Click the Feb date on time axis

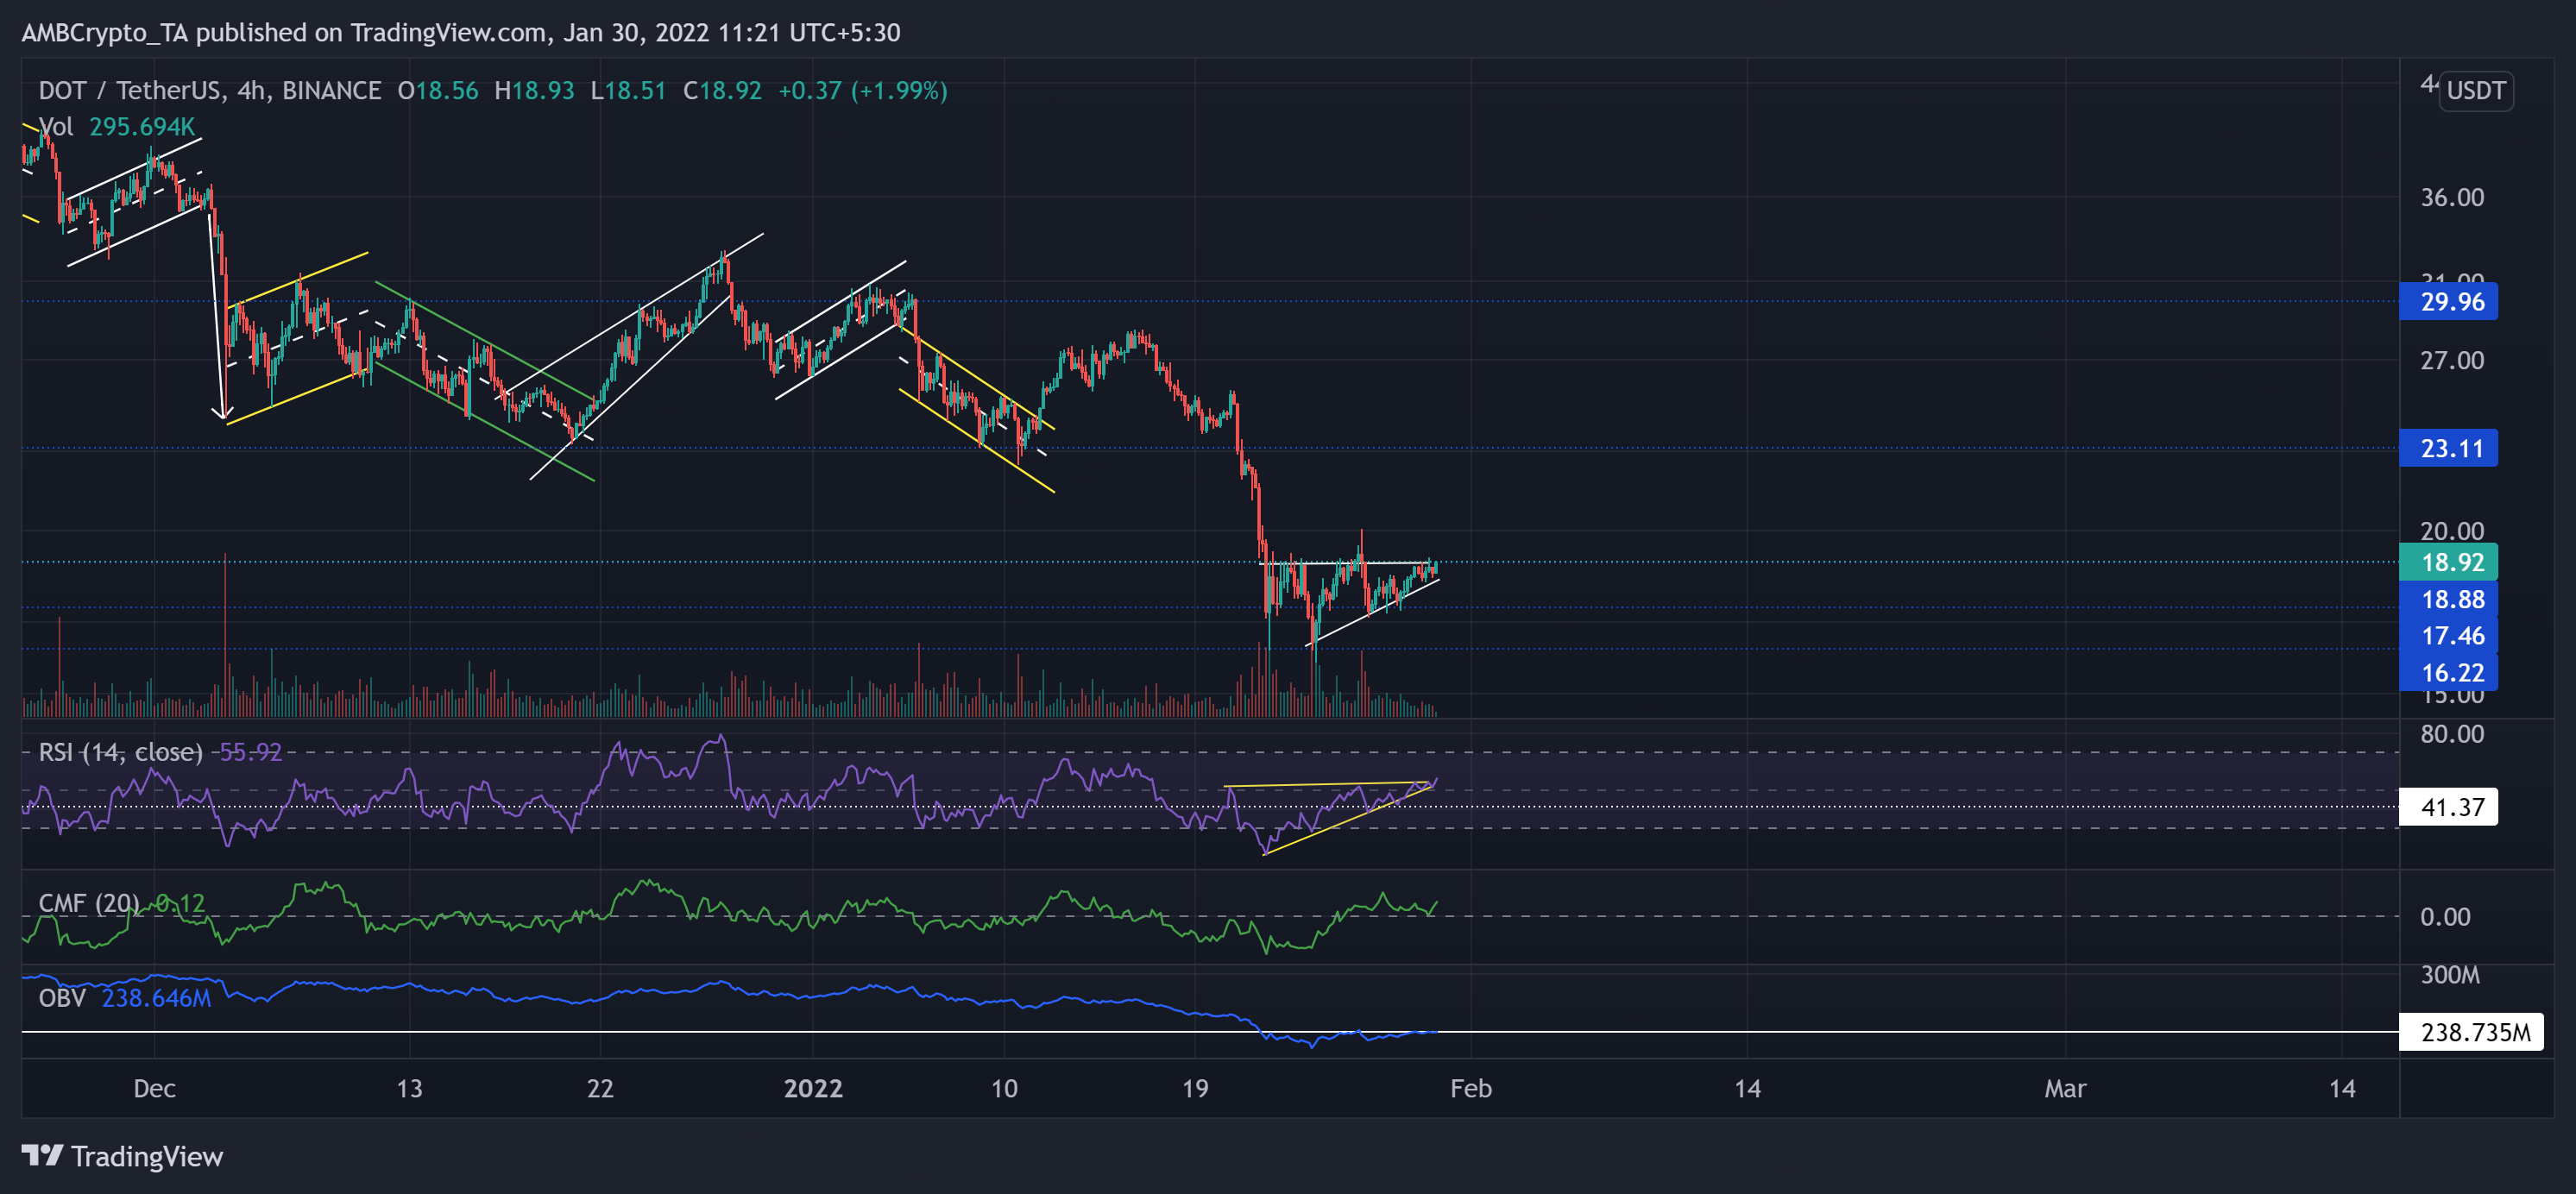pos(1471,1088)
